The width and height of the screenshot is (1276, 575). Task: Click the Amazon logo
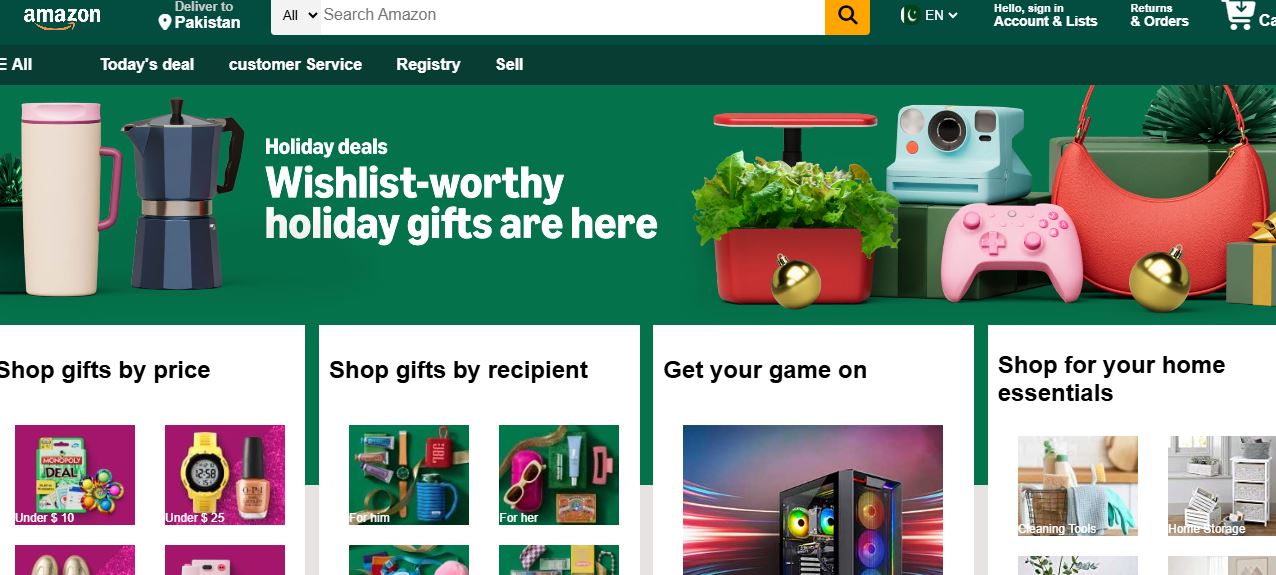point(61,18)
